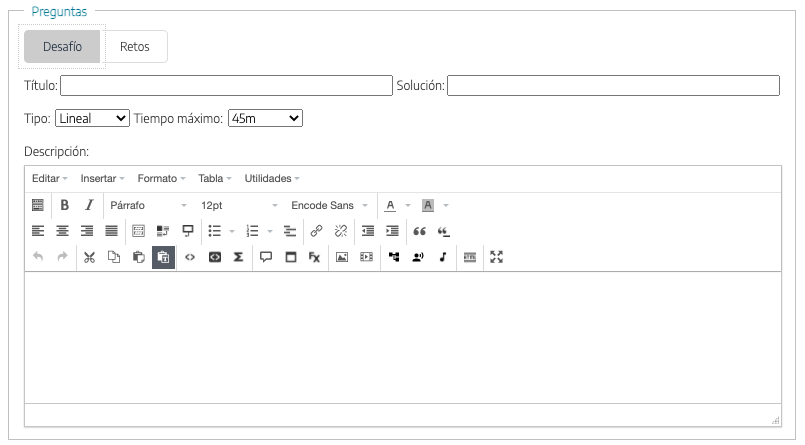Image resolution: width=805 pixels, height=445 pixels.
Task: Switch to the Retos tab
Action: [135, 47]
